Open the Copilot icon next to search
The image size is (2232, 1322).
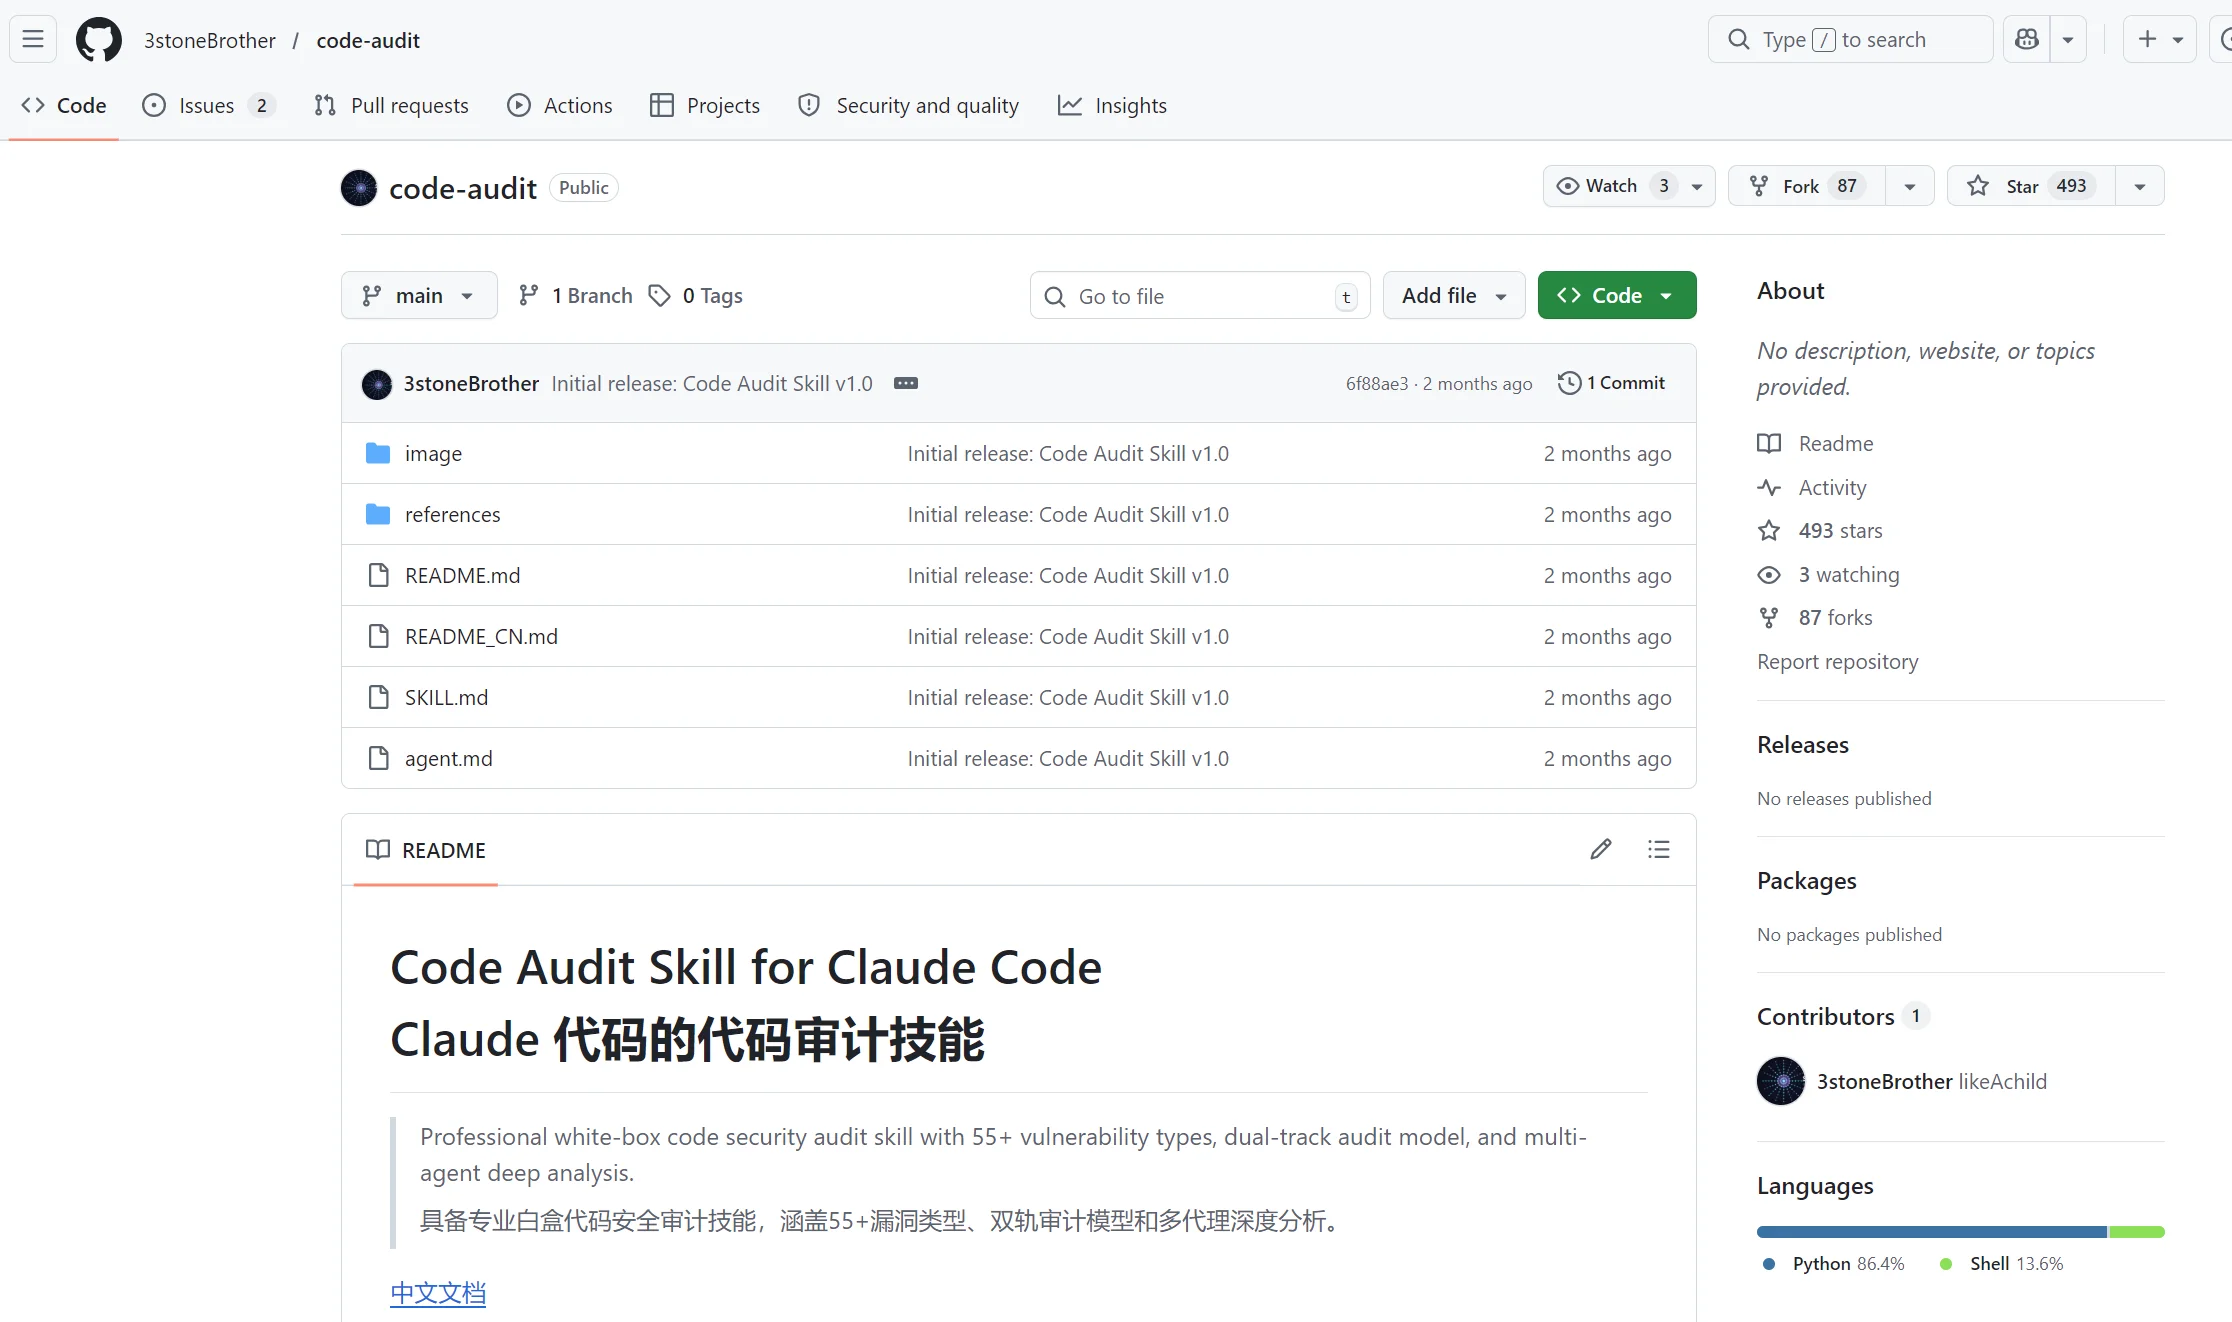[2026, 38]
